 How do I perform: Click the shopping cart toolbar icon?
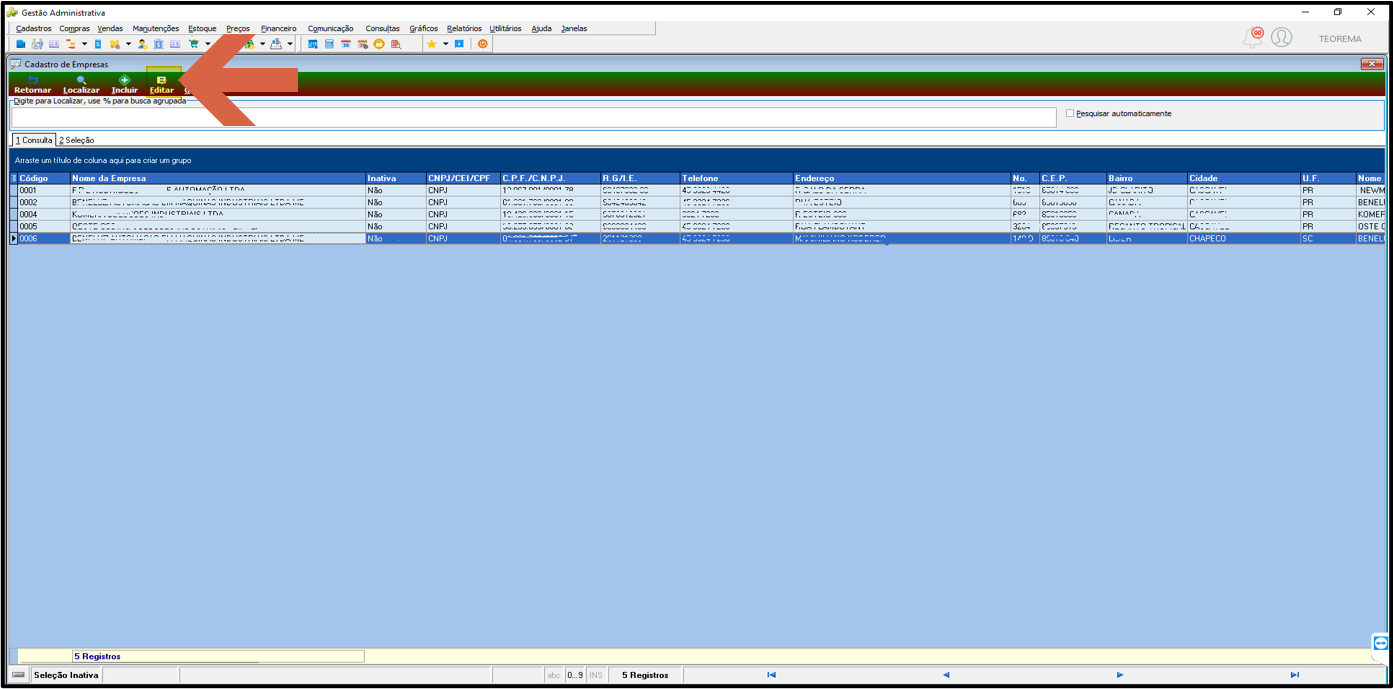(x=194, y=44)
